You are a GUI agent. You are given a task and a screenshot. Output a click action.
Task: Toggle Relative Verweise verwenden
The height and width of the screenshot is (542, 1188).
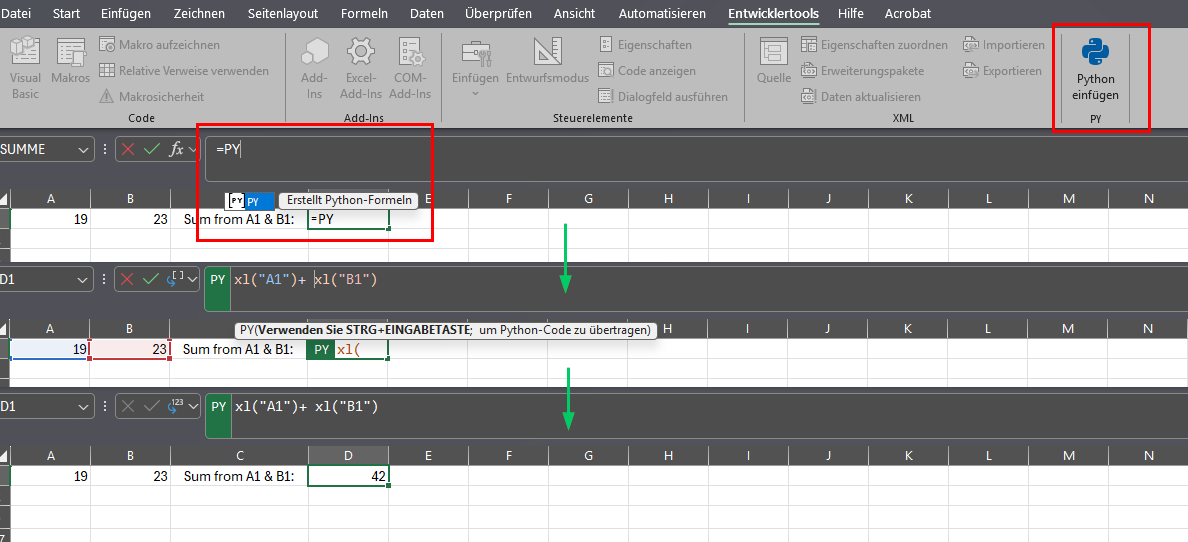coord(184,71)
